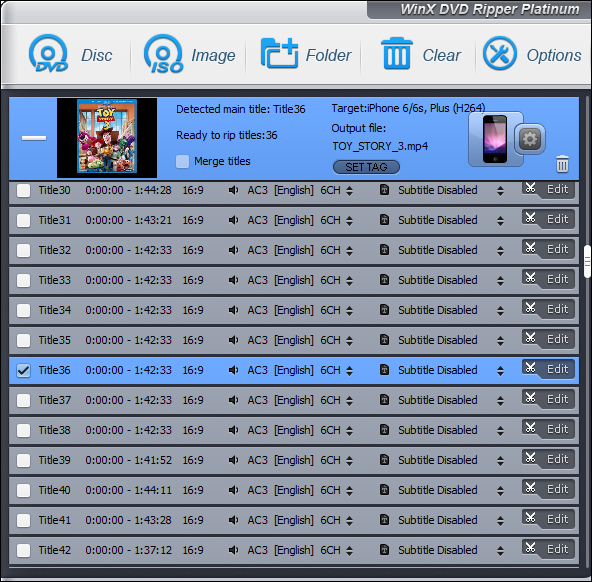Open the Folder source icon
The width and height of the screenshot is (592, 582).
pyautogui.click(x=279, y=53)
